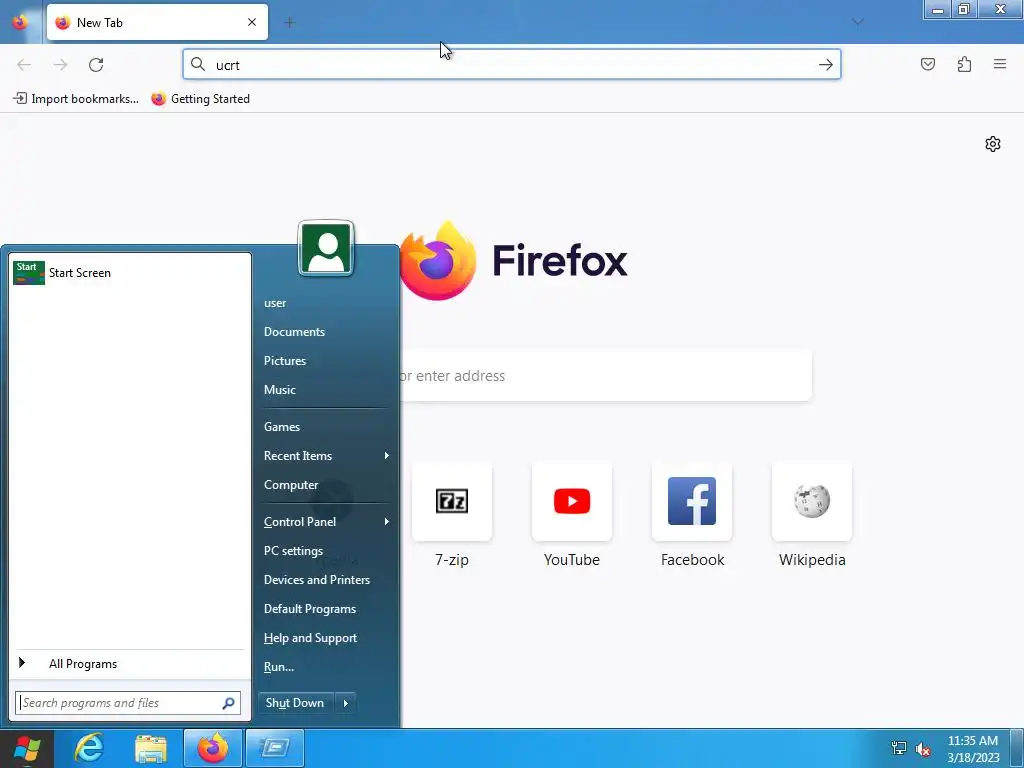This screenshot has height=768, width=1024.
Task: Select the New Tab tab
Action: (x=157, y=22)
